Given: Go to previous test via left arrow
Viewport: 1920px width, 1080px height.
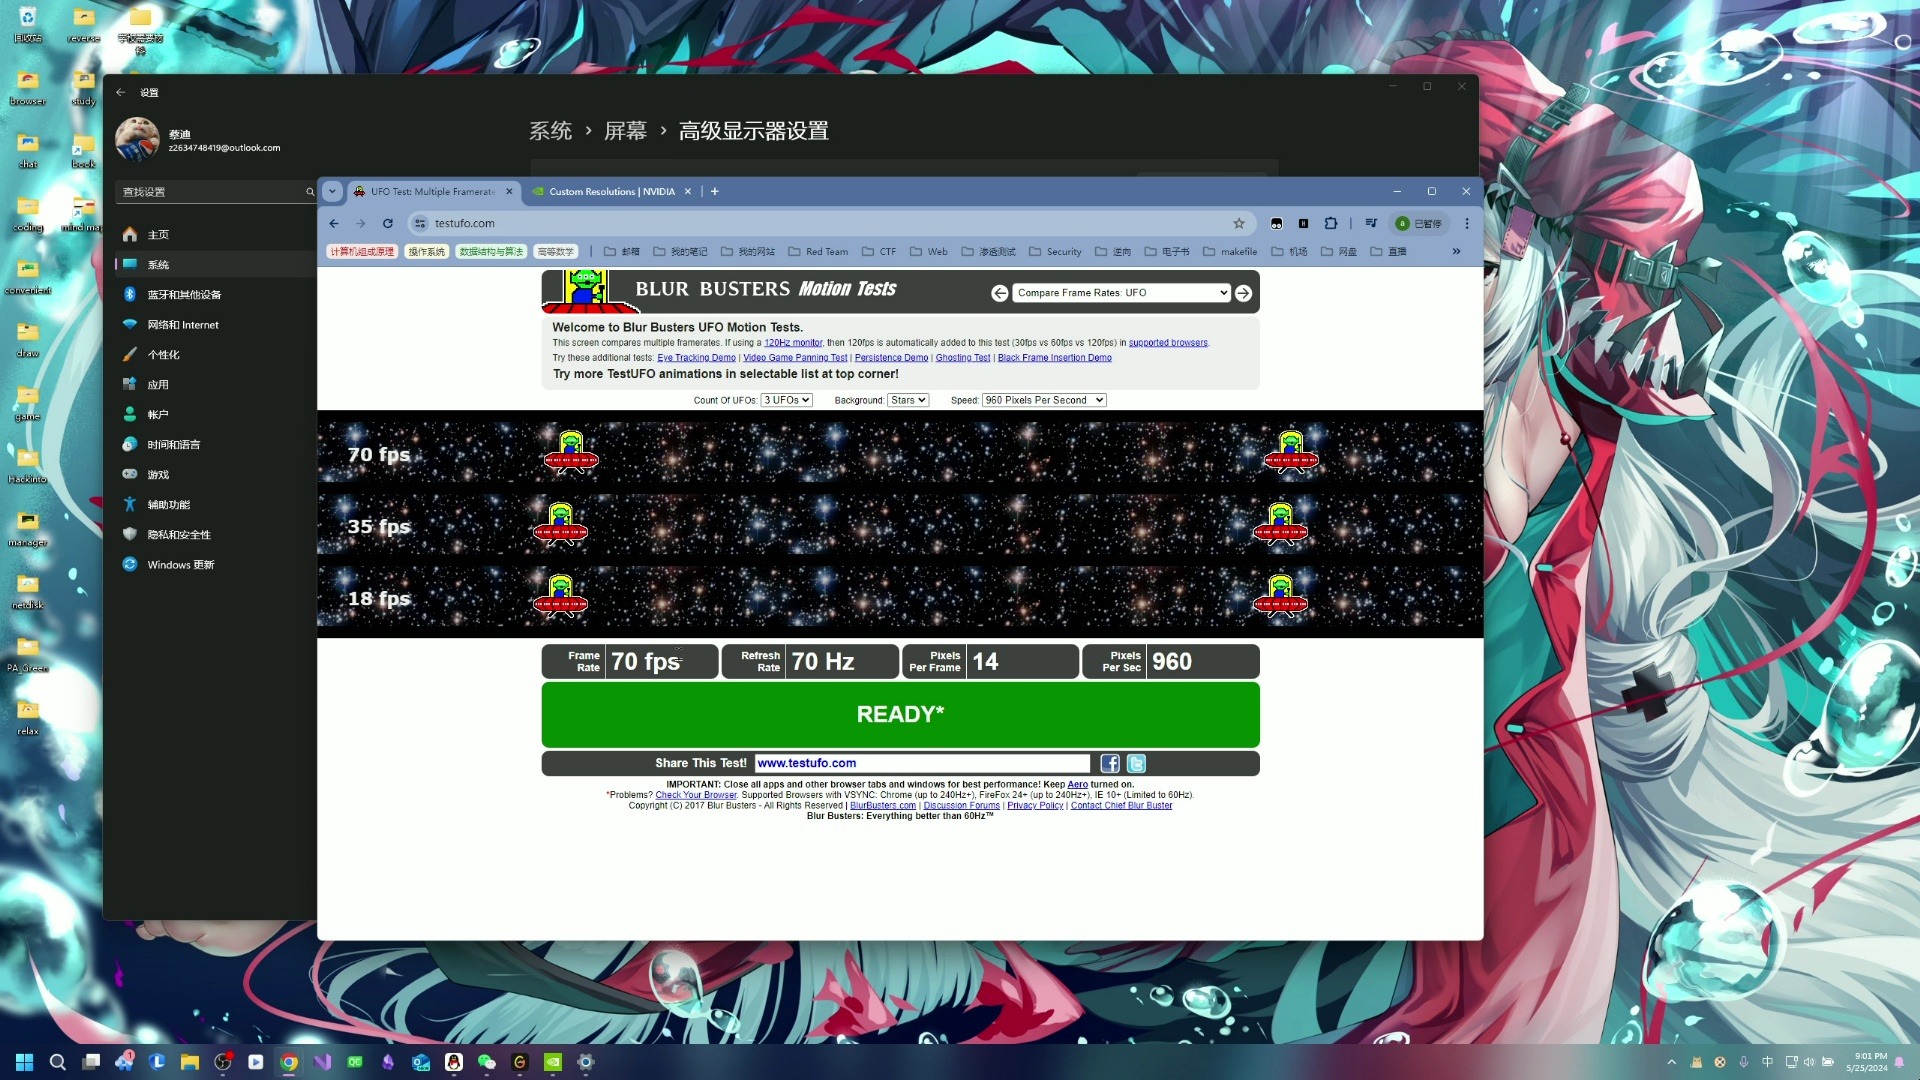Looking at the screenshot, I should coord(999,293).
